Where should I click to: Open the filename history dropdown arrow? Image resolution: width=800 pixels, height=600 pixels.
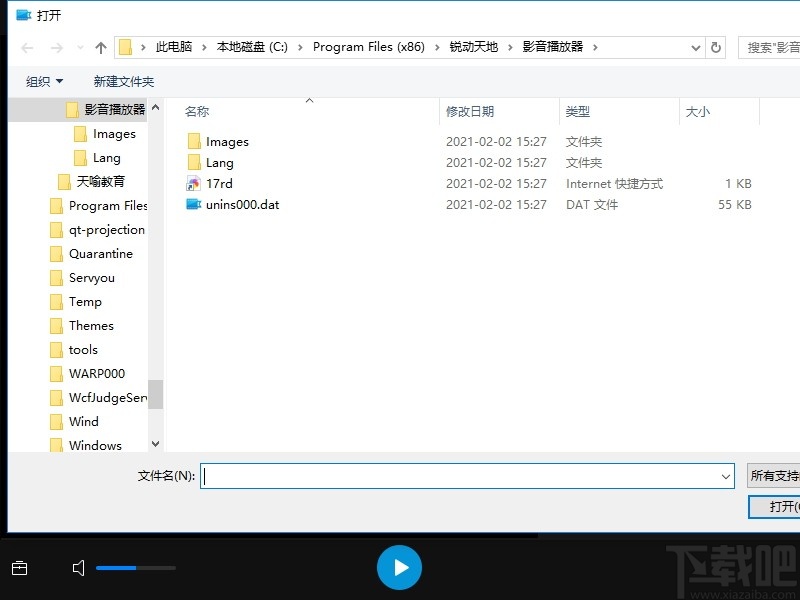click(x=727, y=475)
